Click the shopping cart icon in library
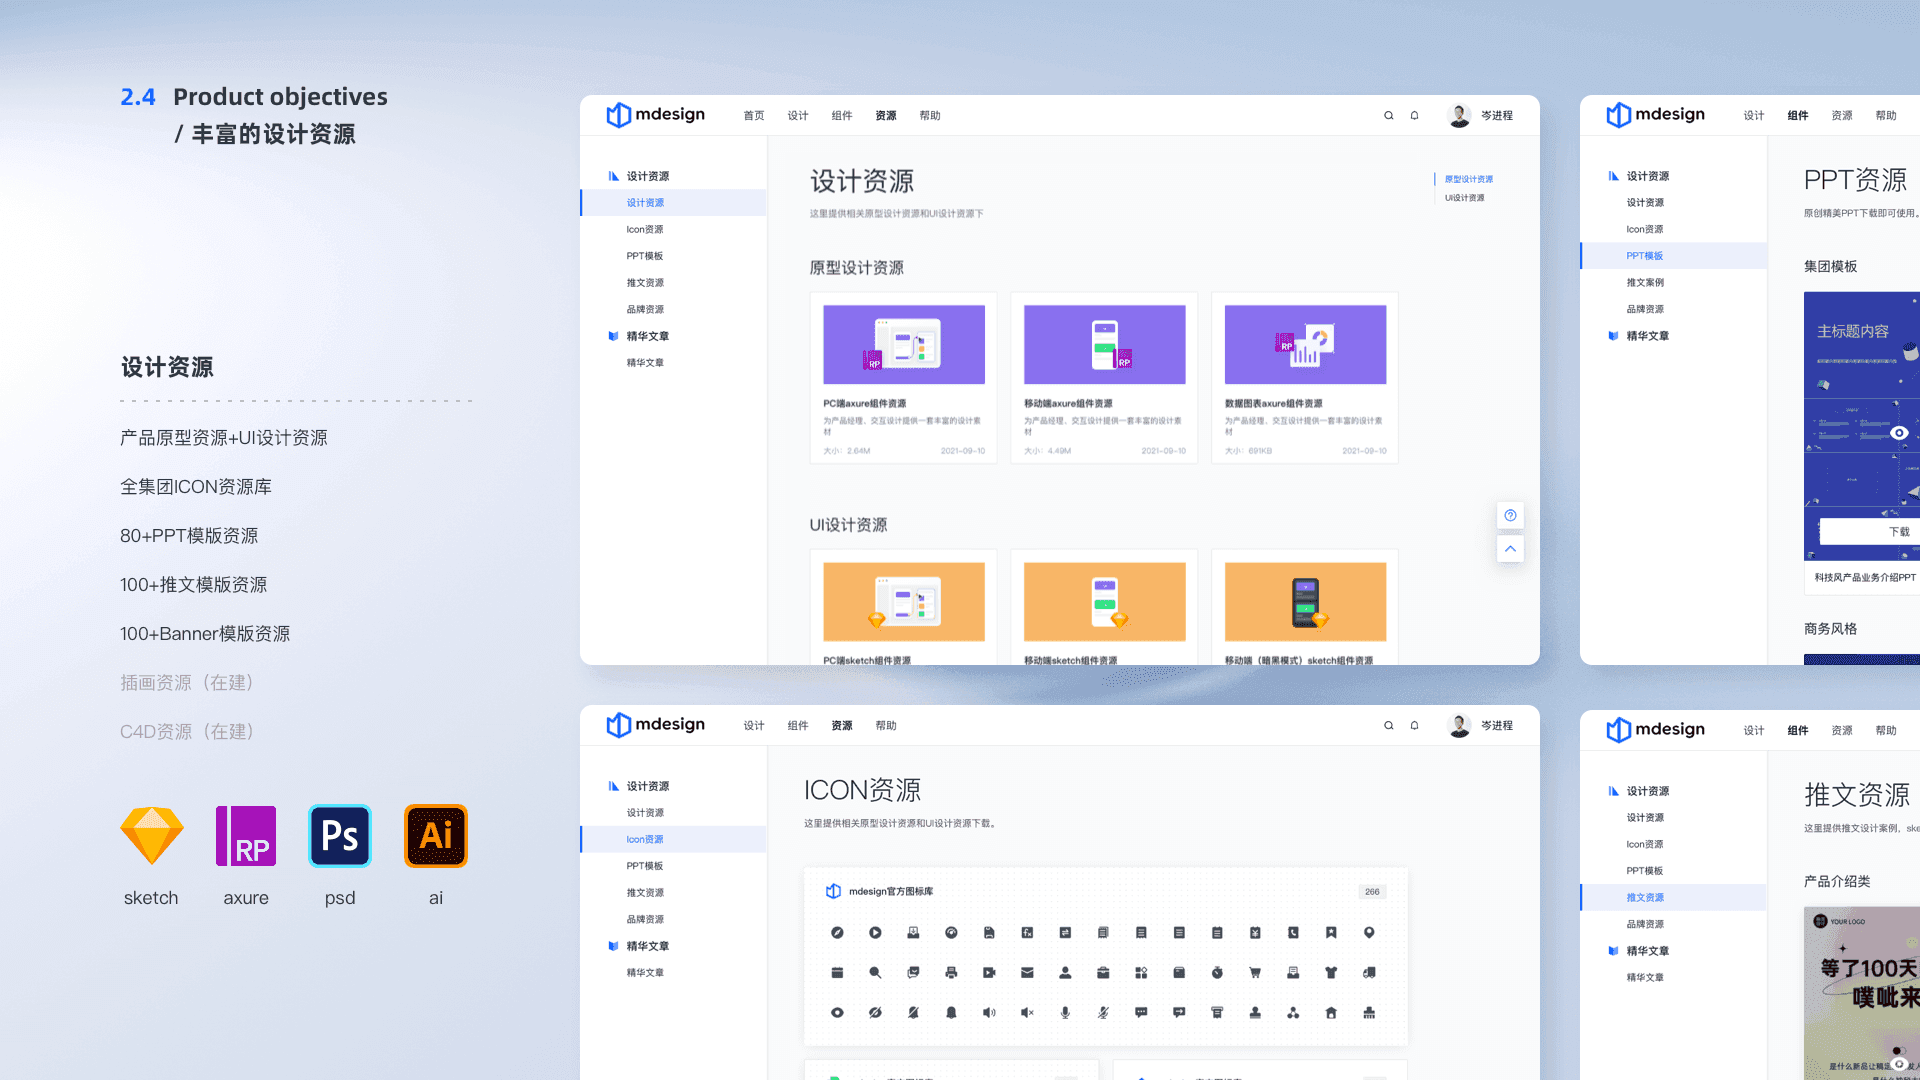Screen dimensions: 1920x1080 tap(1255, 973)
